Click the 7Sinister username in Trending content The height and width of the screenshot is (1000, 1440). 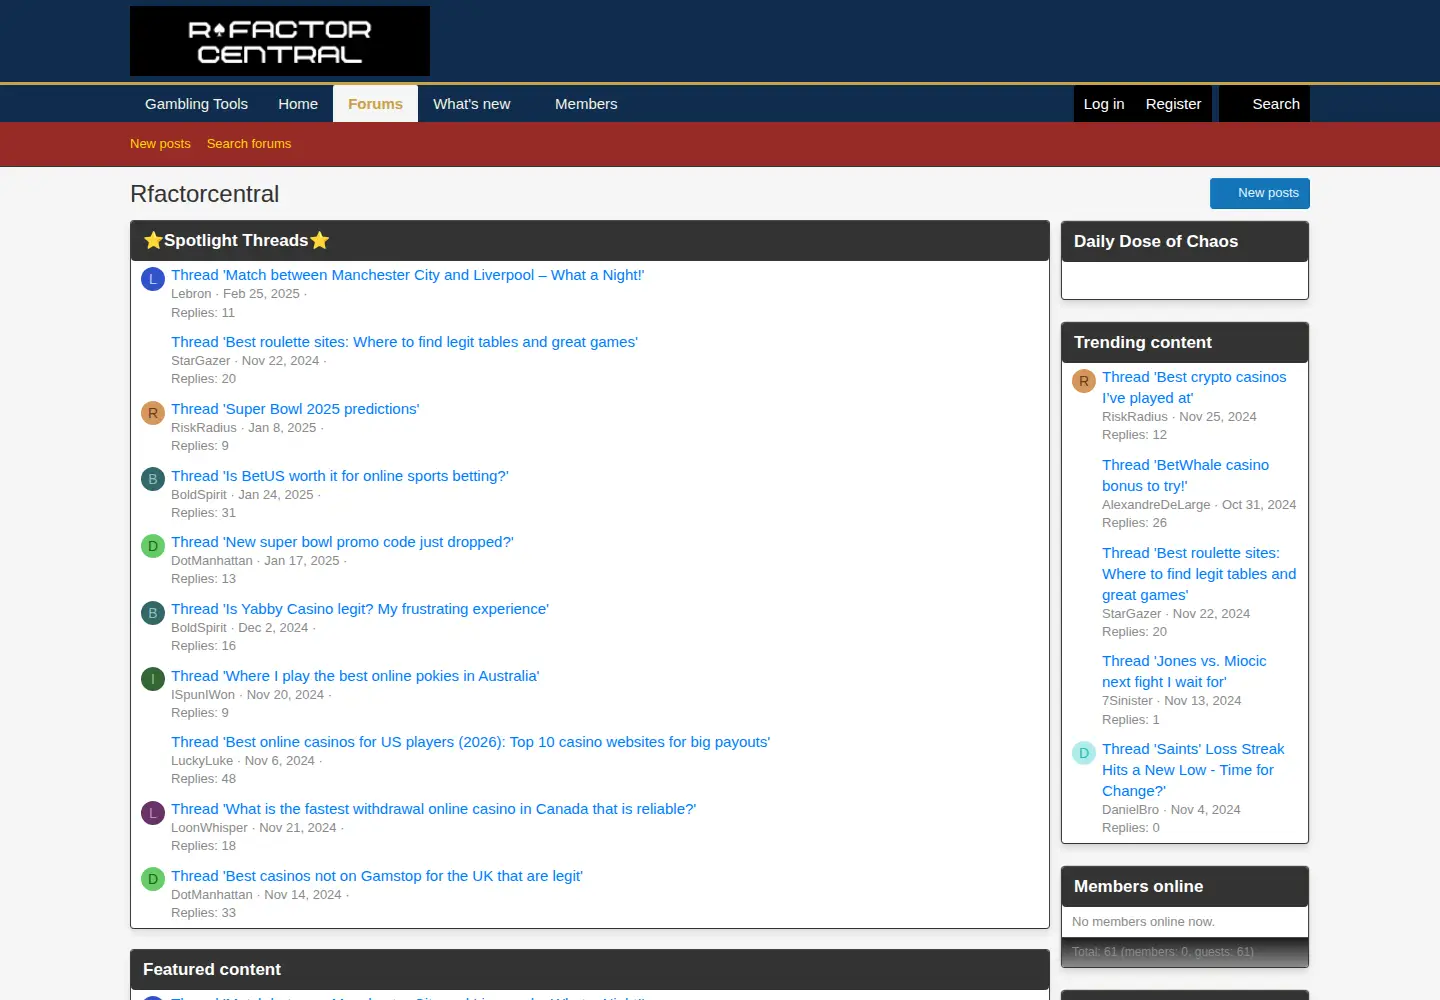click(x=1127, y=701)
